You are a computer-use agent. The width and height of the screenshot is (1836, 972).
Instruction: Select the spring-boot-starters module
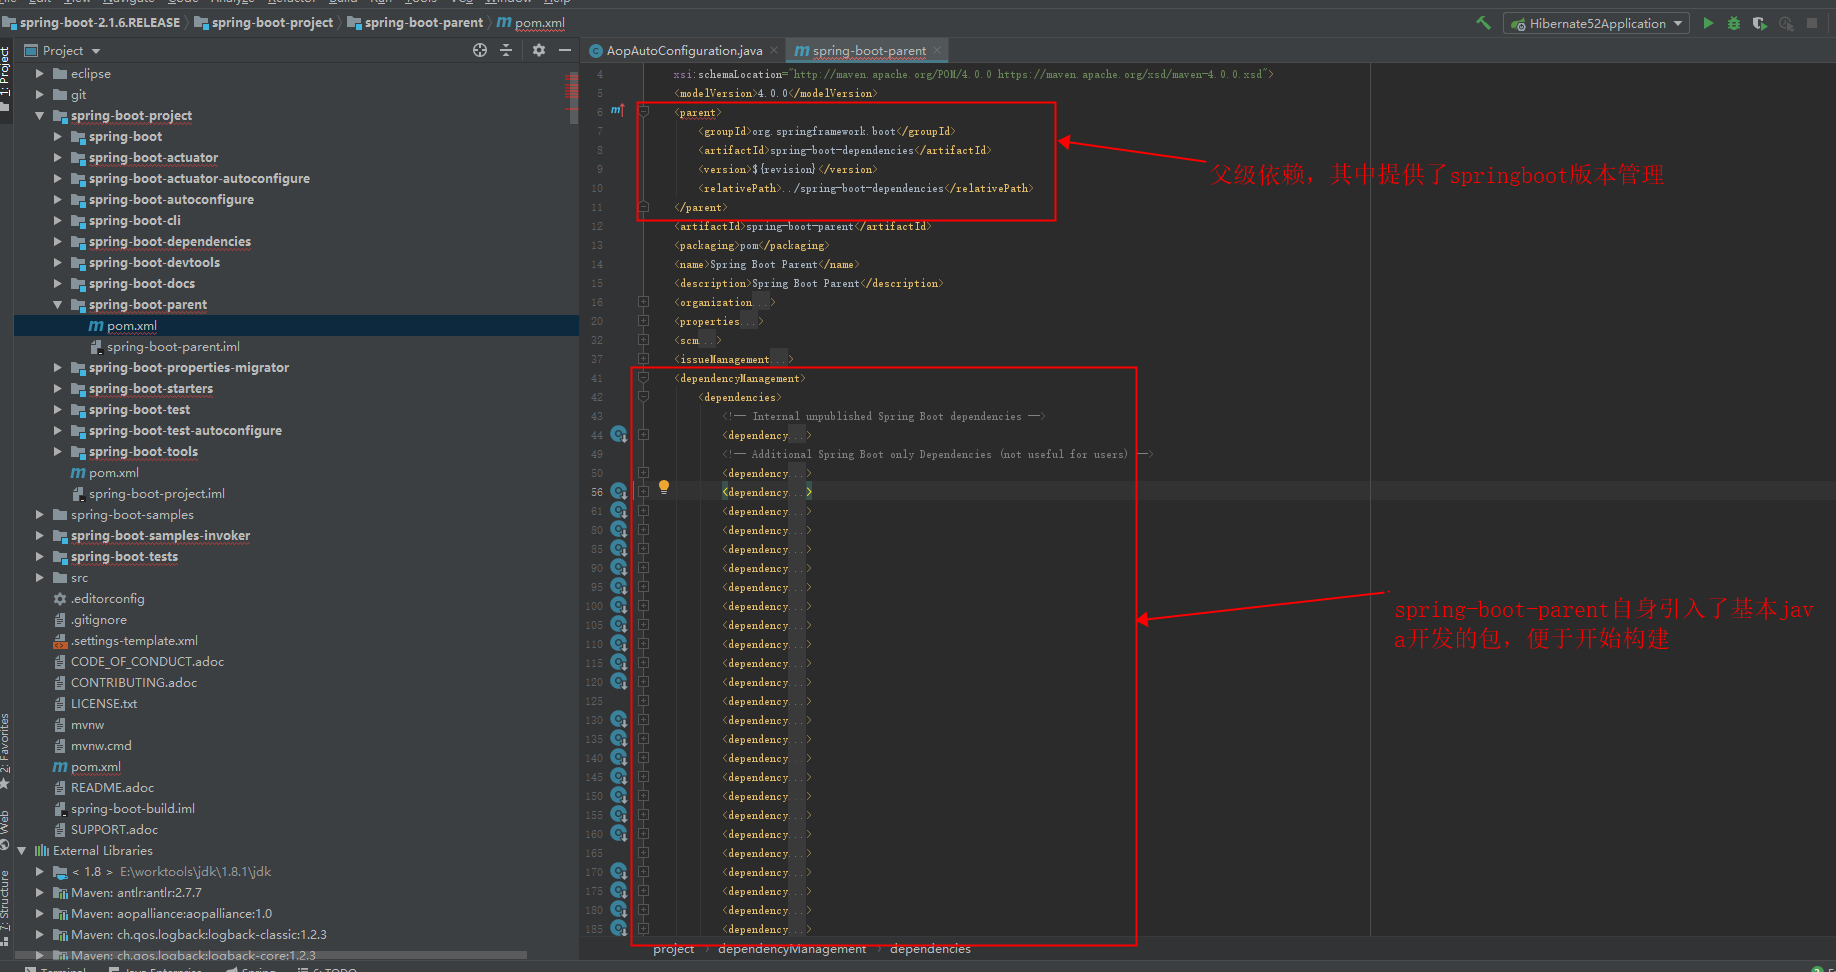coord(150,389)
